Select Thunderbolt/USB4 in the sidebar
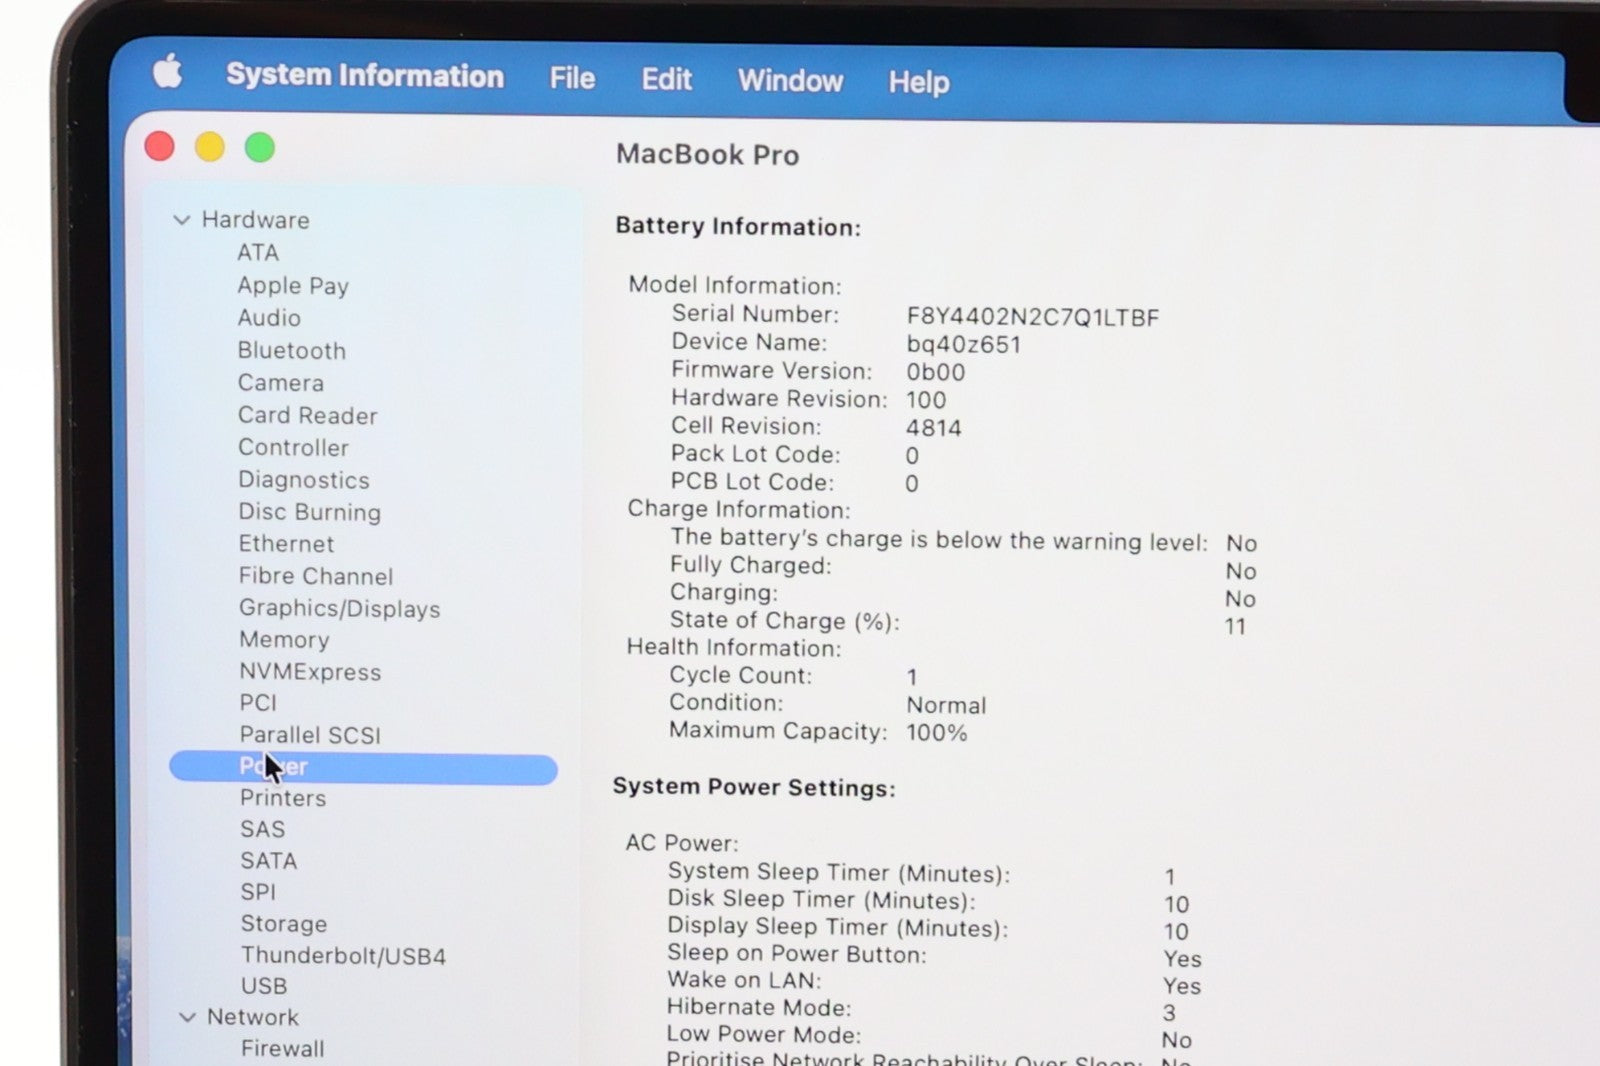This screenshot has height=1066, width=1600. pos(343,956)
